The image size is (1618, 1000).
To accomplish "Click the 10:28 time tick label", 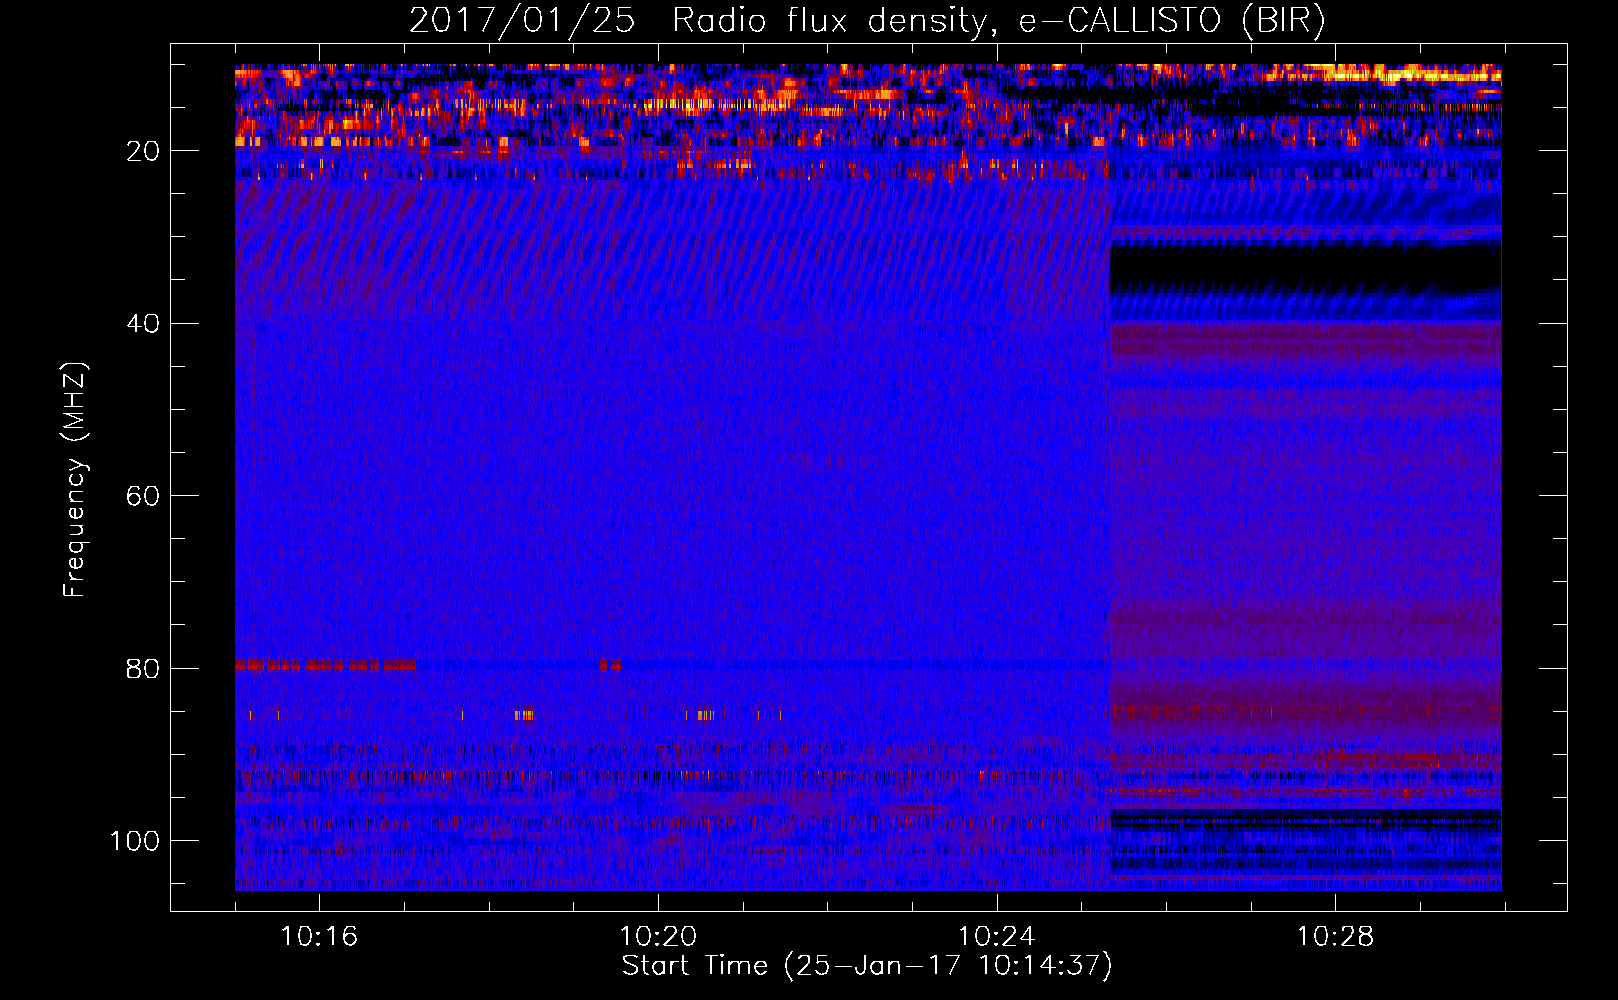I will (1336, 937).
